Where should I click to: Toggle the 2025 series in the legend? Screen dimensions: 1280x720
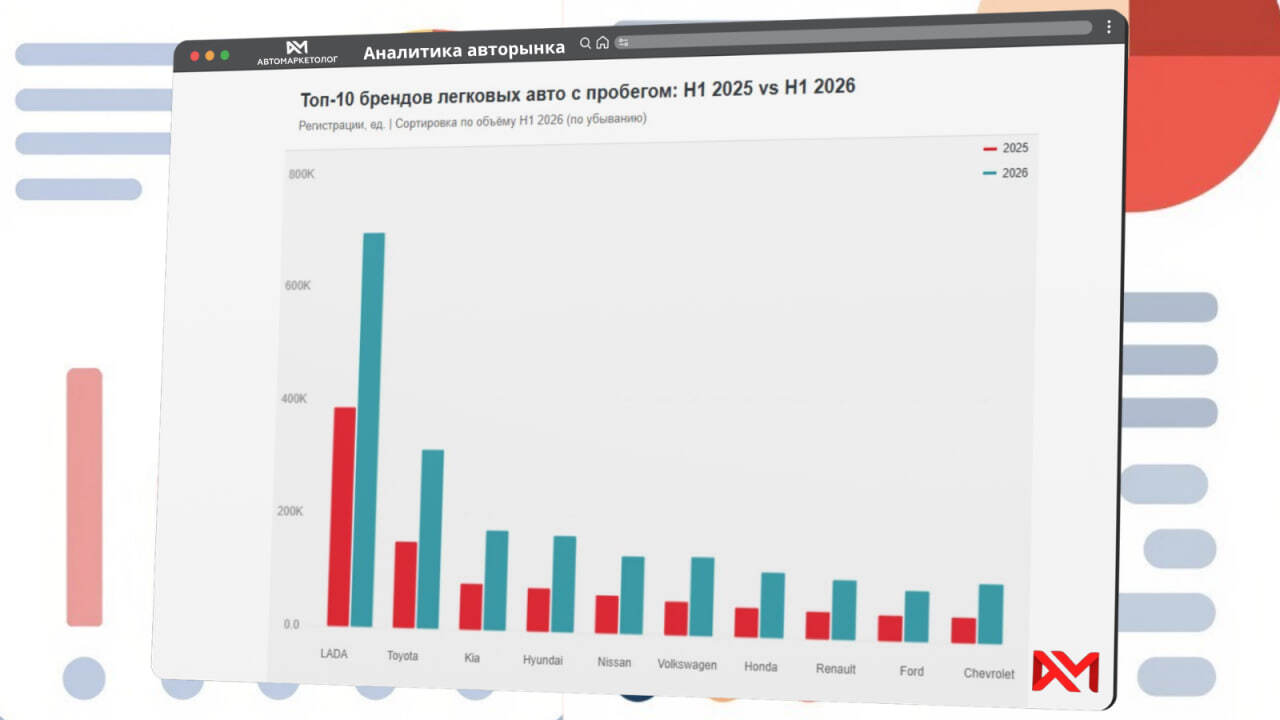click(1005, 148)
